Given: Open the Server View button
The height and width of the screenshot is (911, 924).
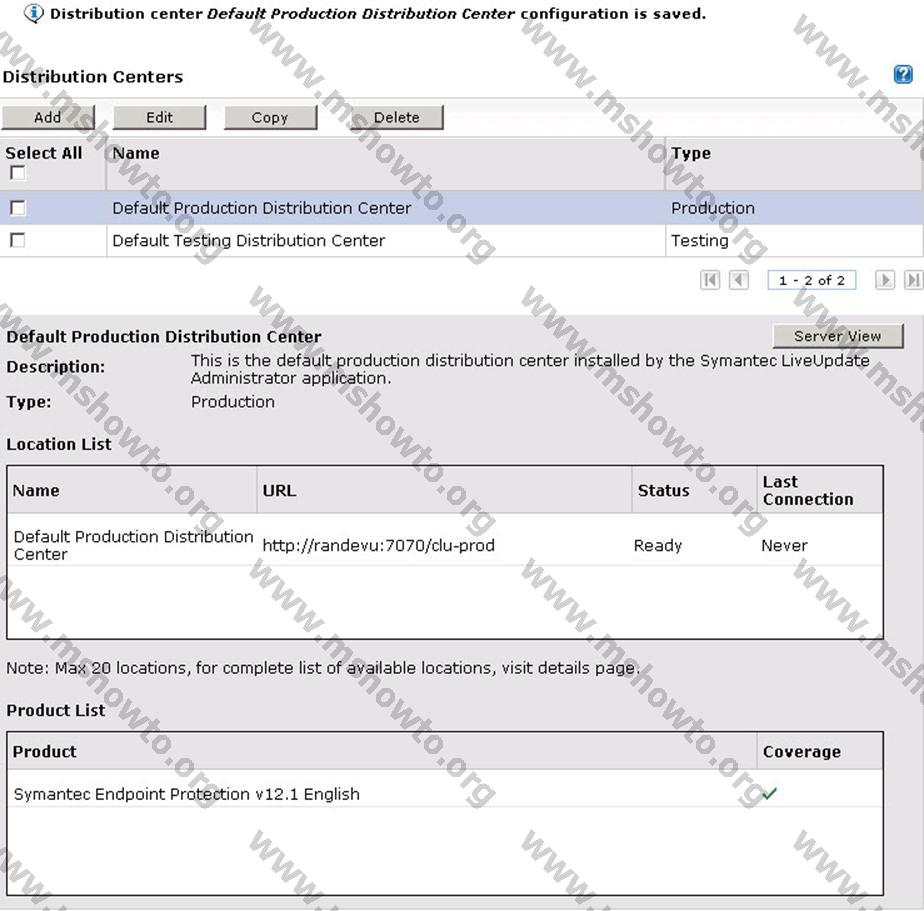Looking at the screenshot, I should click(x=838, y=336).
